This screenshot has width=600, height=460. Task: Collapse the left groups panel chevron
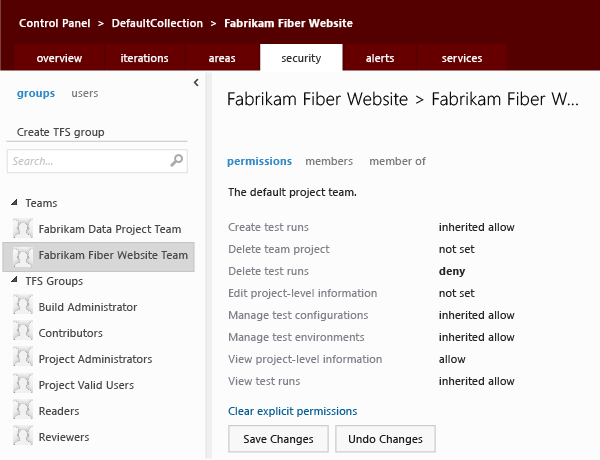click(x=196, y=82)
